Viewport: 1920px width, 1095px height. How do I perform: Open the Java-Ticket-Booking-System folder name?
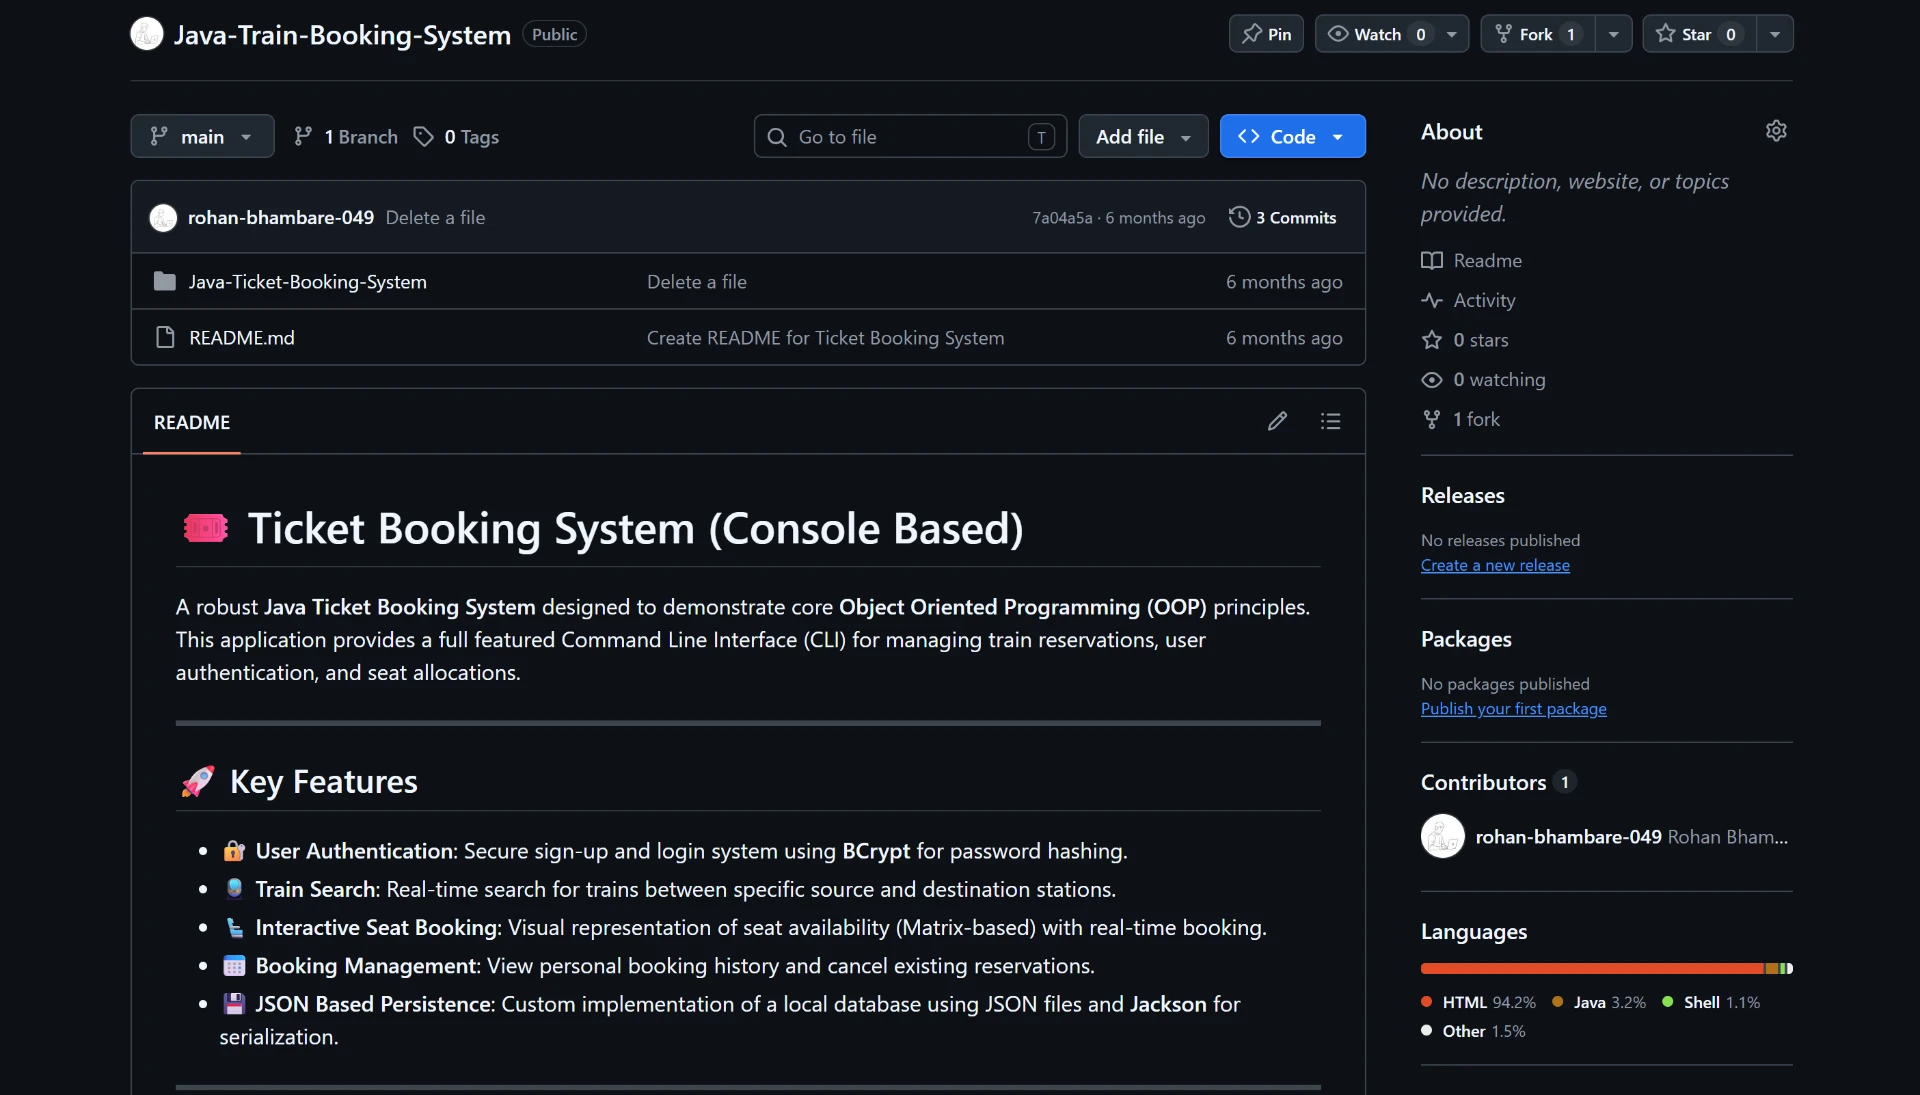pyautogui.click(x=308, y=282)
